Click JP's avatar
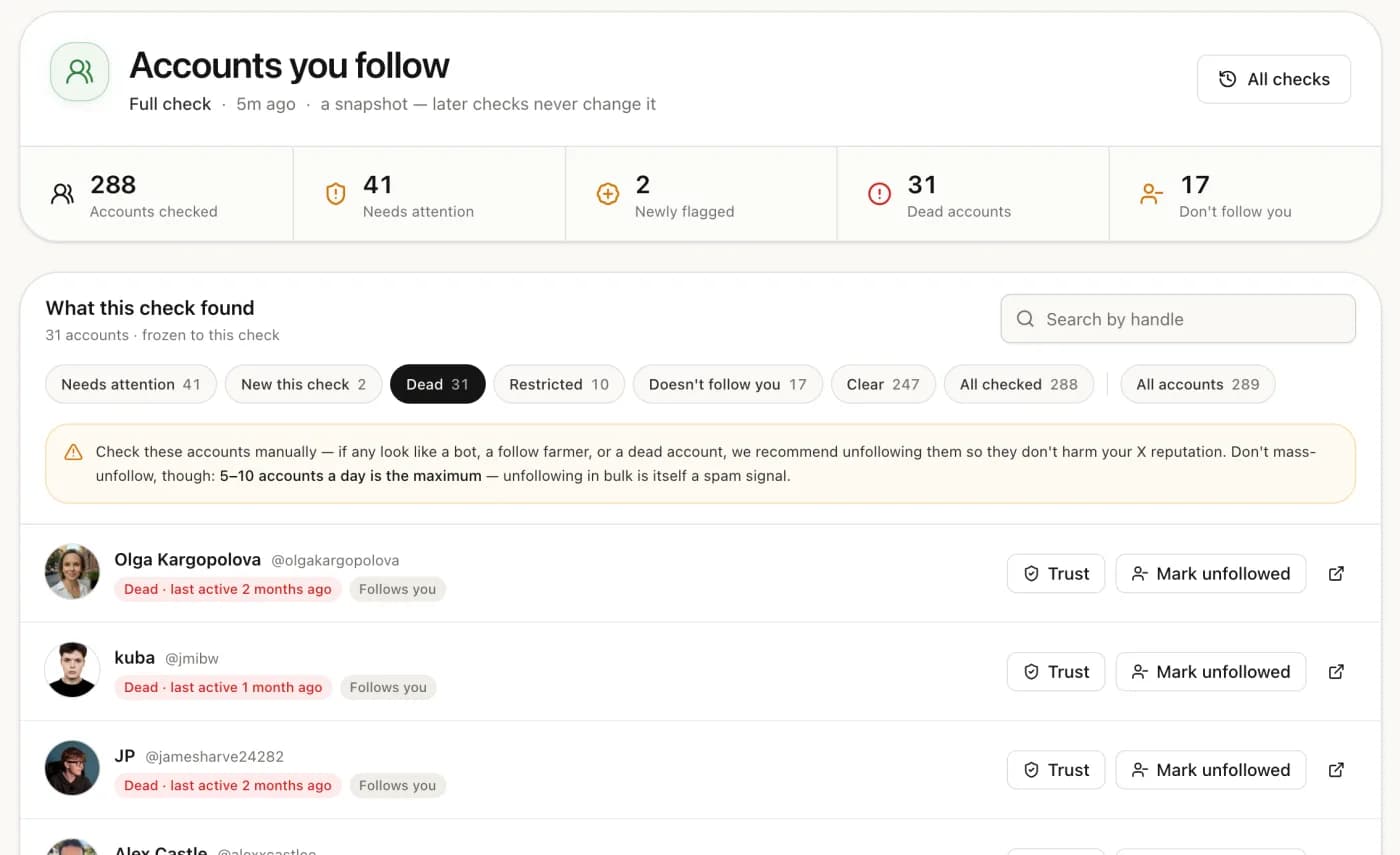This screenshot has width=1400, height=855. (72, 768)
